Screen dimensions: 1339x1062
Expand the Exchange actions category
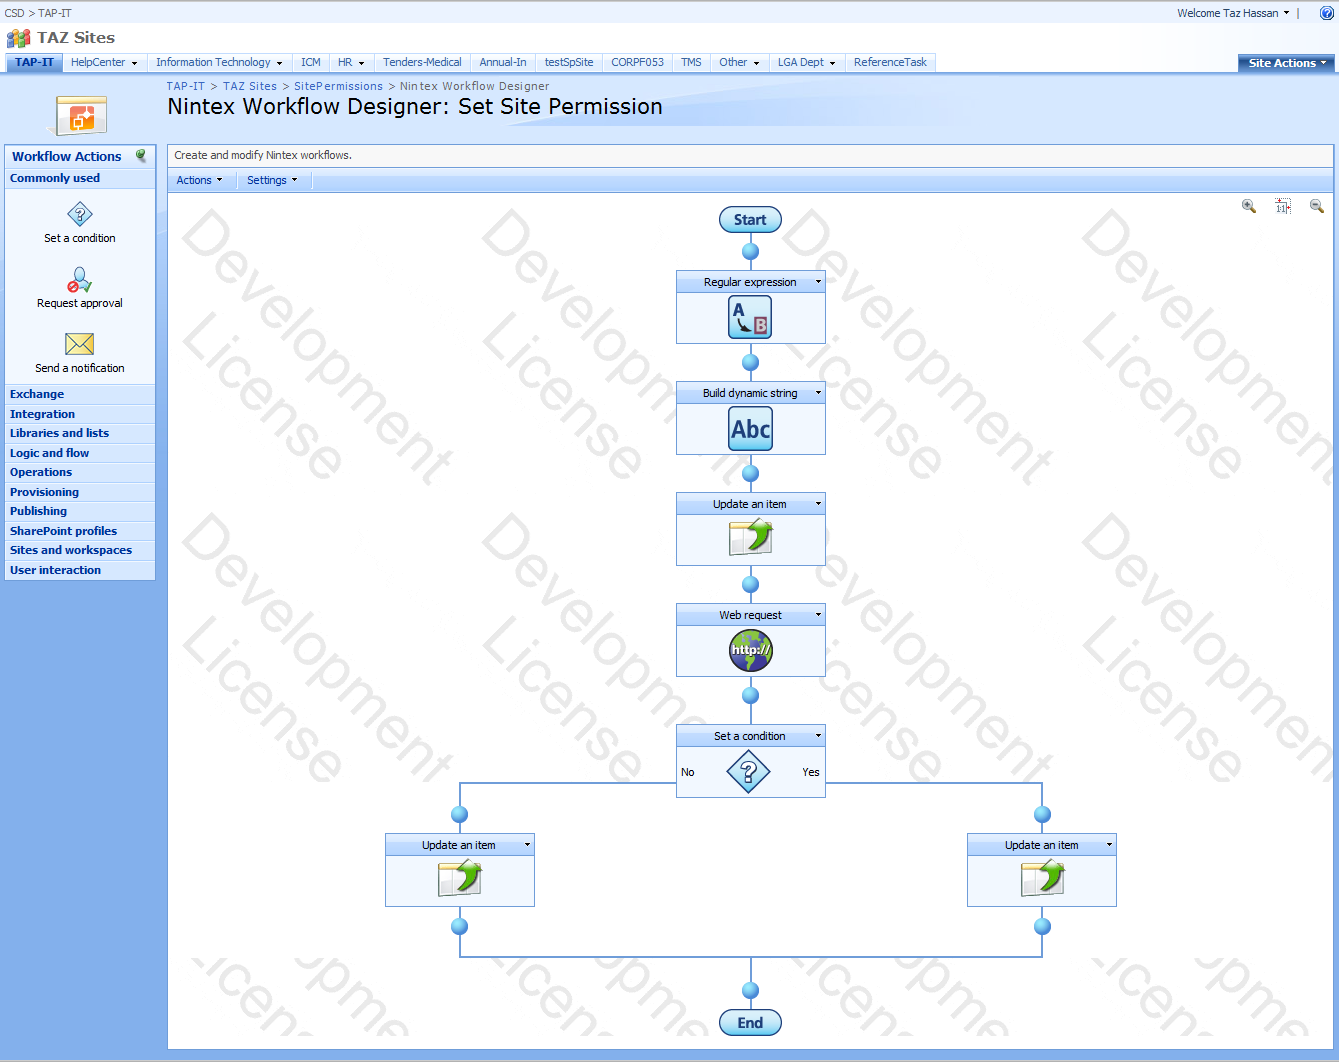[x=80, y=394]
